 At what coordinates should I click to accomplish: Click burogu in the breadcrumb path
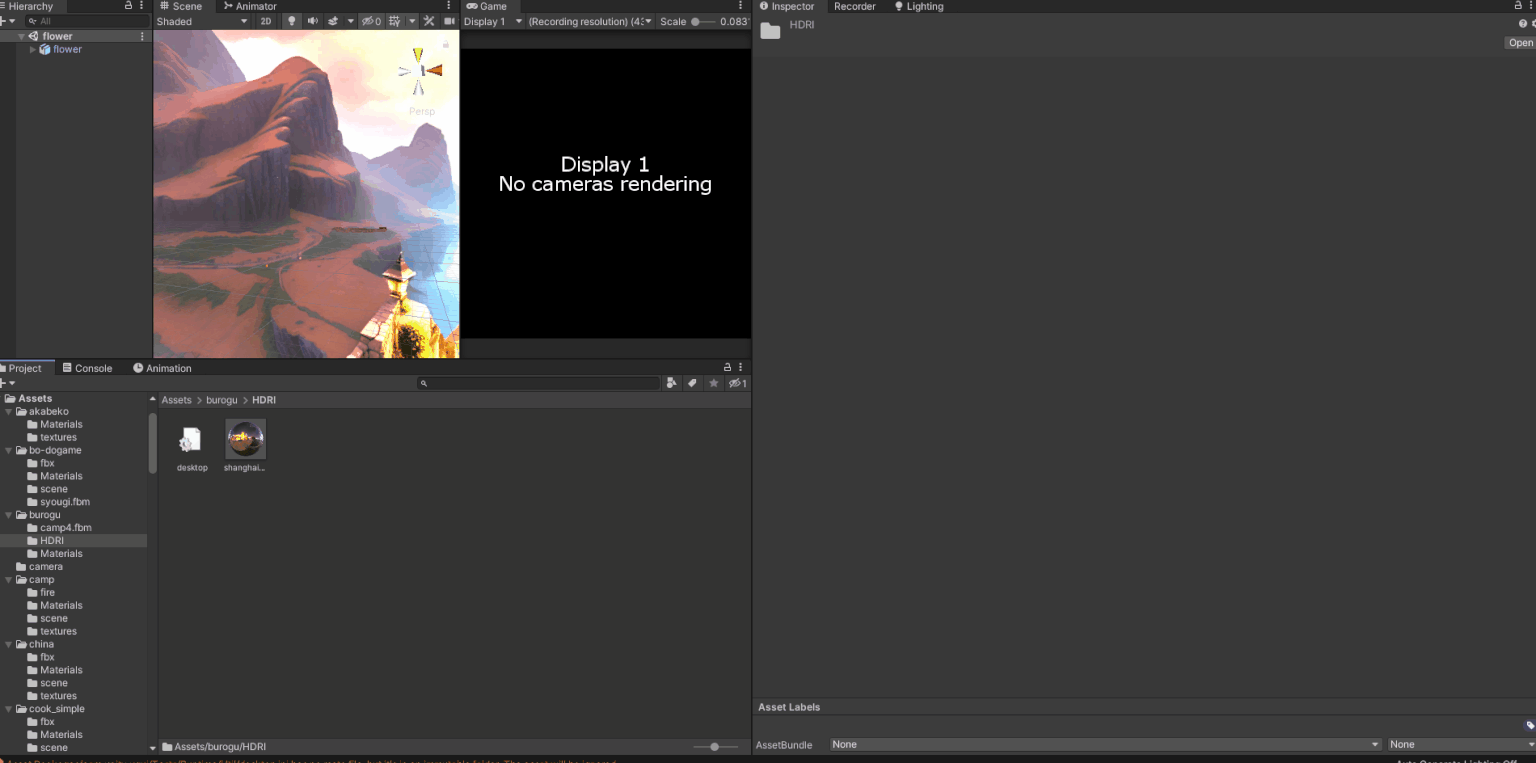(x=221, y=400)
